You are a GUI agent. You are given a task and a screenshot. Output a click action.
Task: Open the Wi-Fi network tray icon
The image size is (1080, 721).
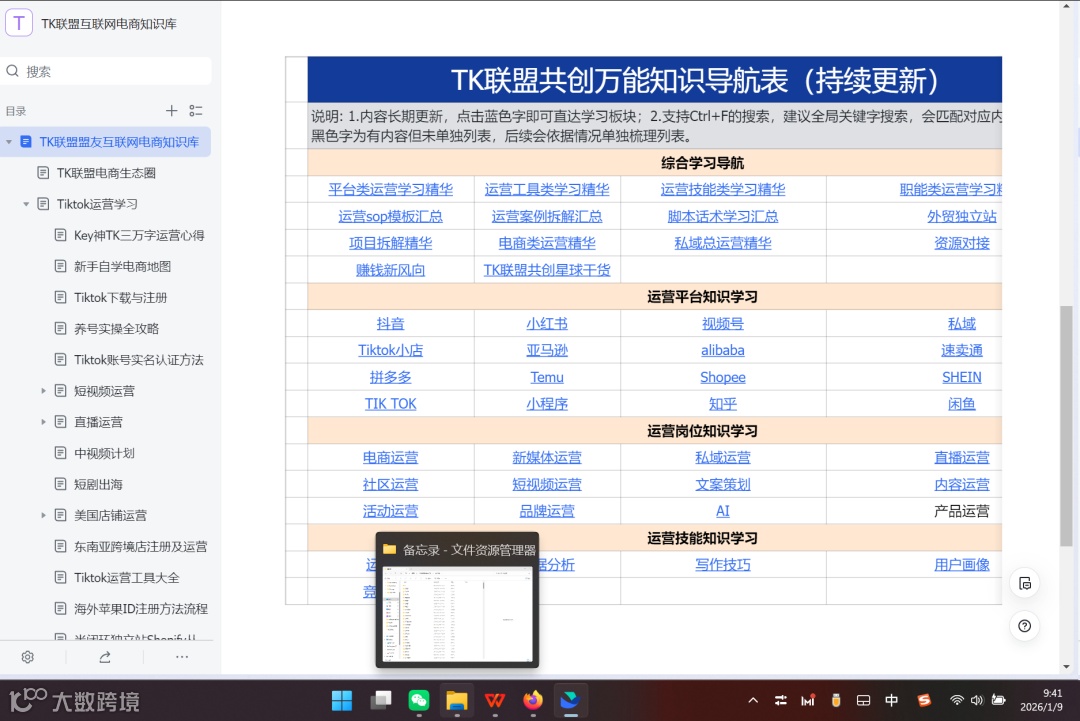[x=957, y=700]
